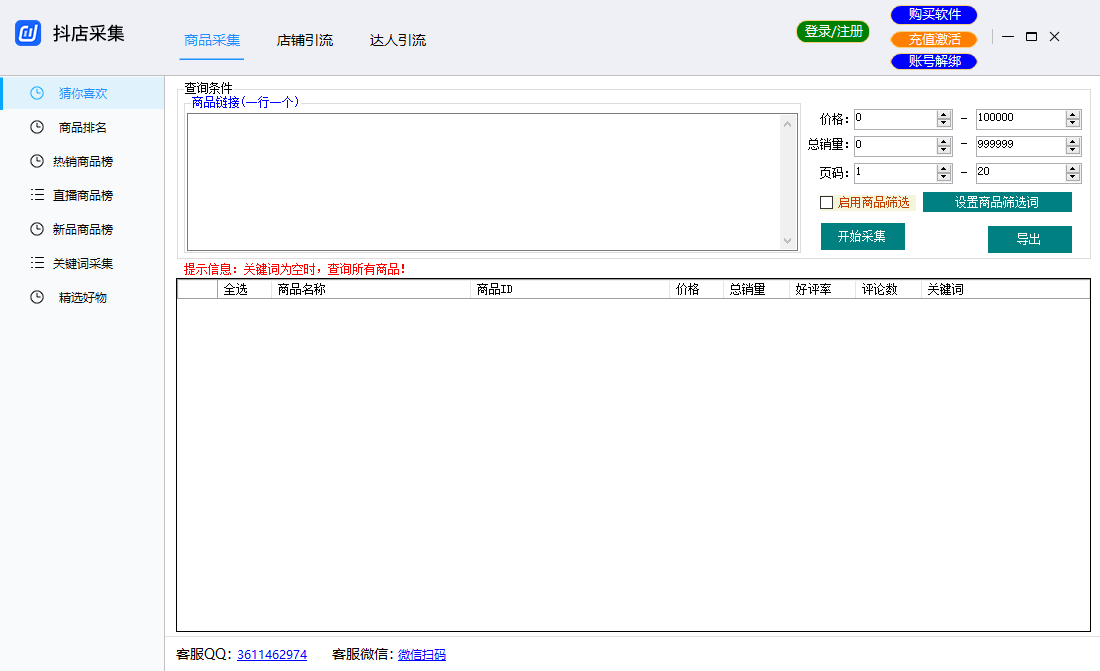The image size is (1100, 671).
Task: Open the 达人引流 tab
Action: point(397,41)
